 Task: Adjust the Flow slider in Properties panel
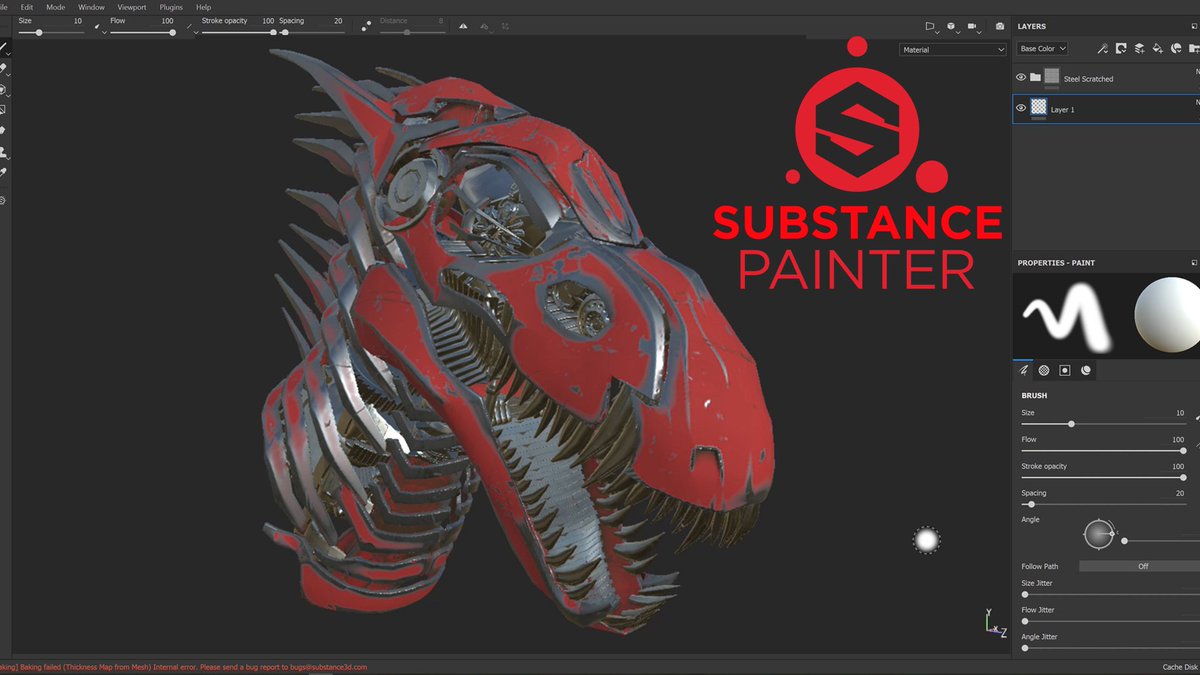point(1102,451)
